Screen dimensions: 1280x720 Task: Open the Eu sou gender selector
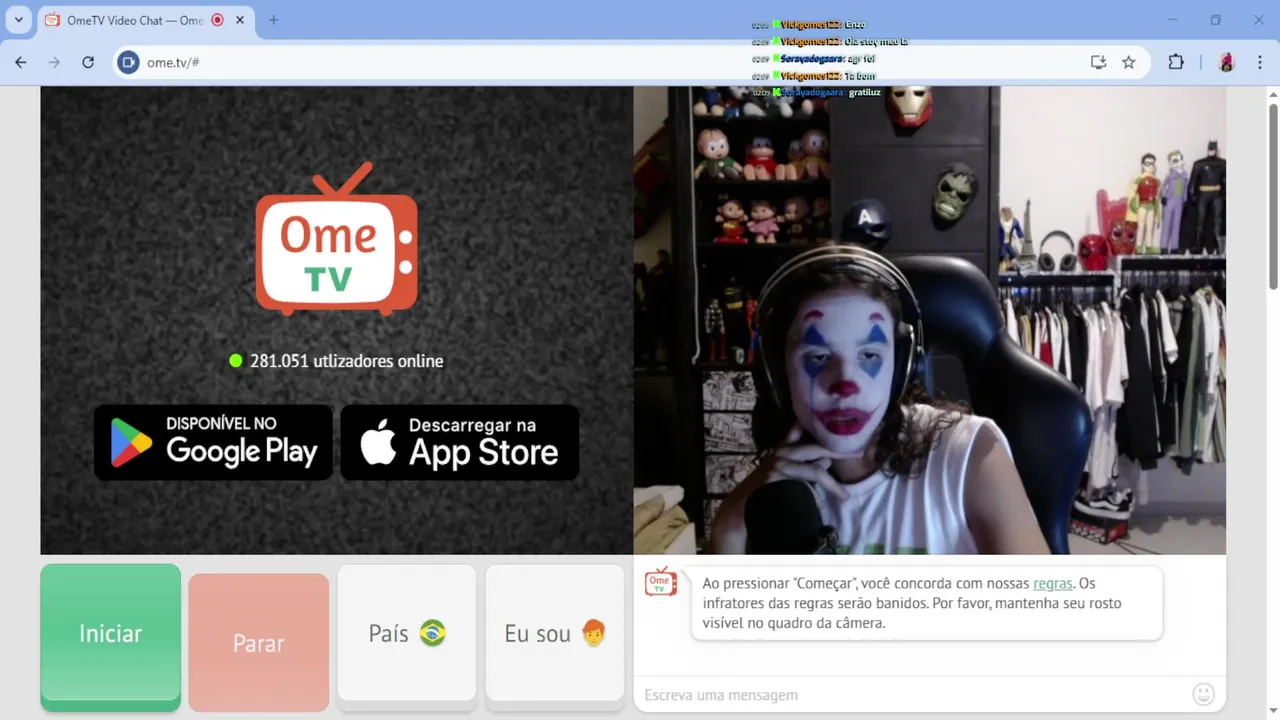tap(555, 633)
